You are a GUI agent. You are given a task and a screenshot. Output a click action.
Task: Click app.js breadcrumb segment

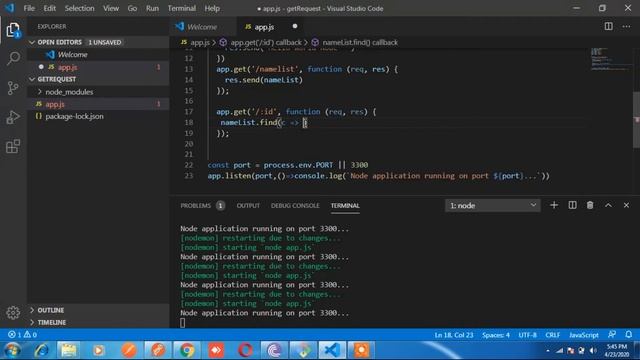196,42
